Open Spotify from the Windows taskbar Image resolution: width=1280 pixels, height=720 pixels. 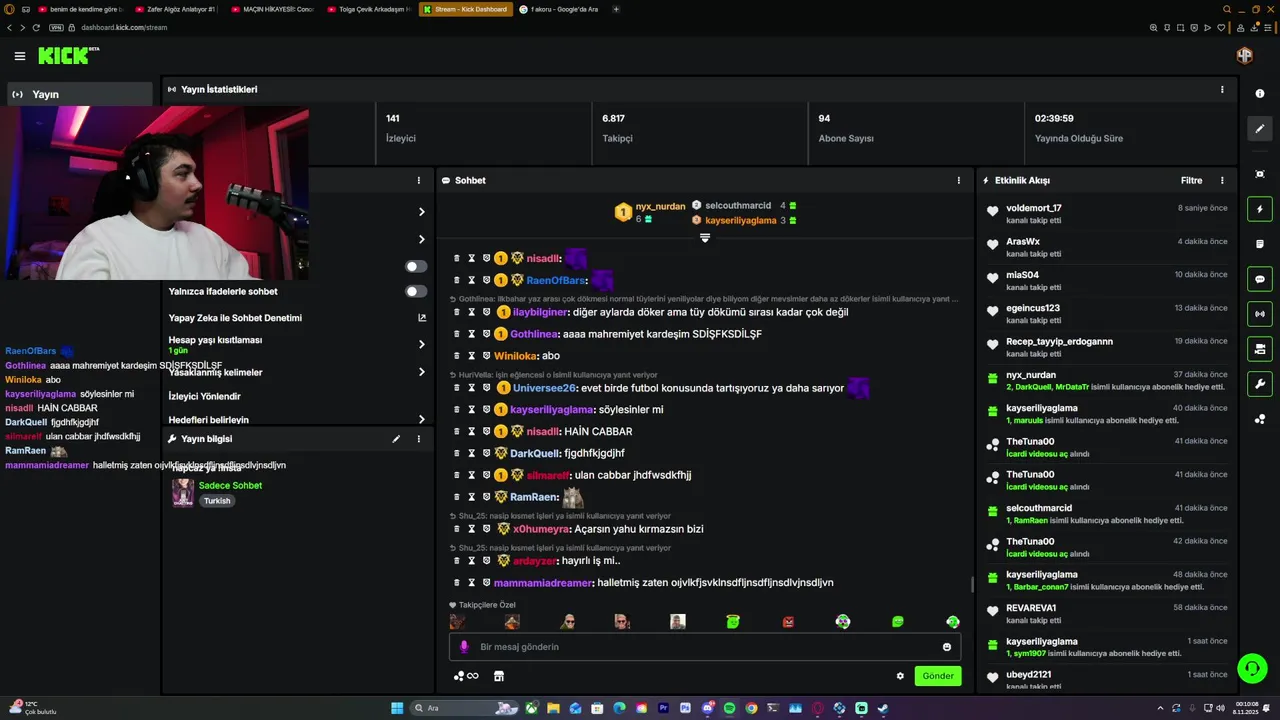click(x=729, y=708)
